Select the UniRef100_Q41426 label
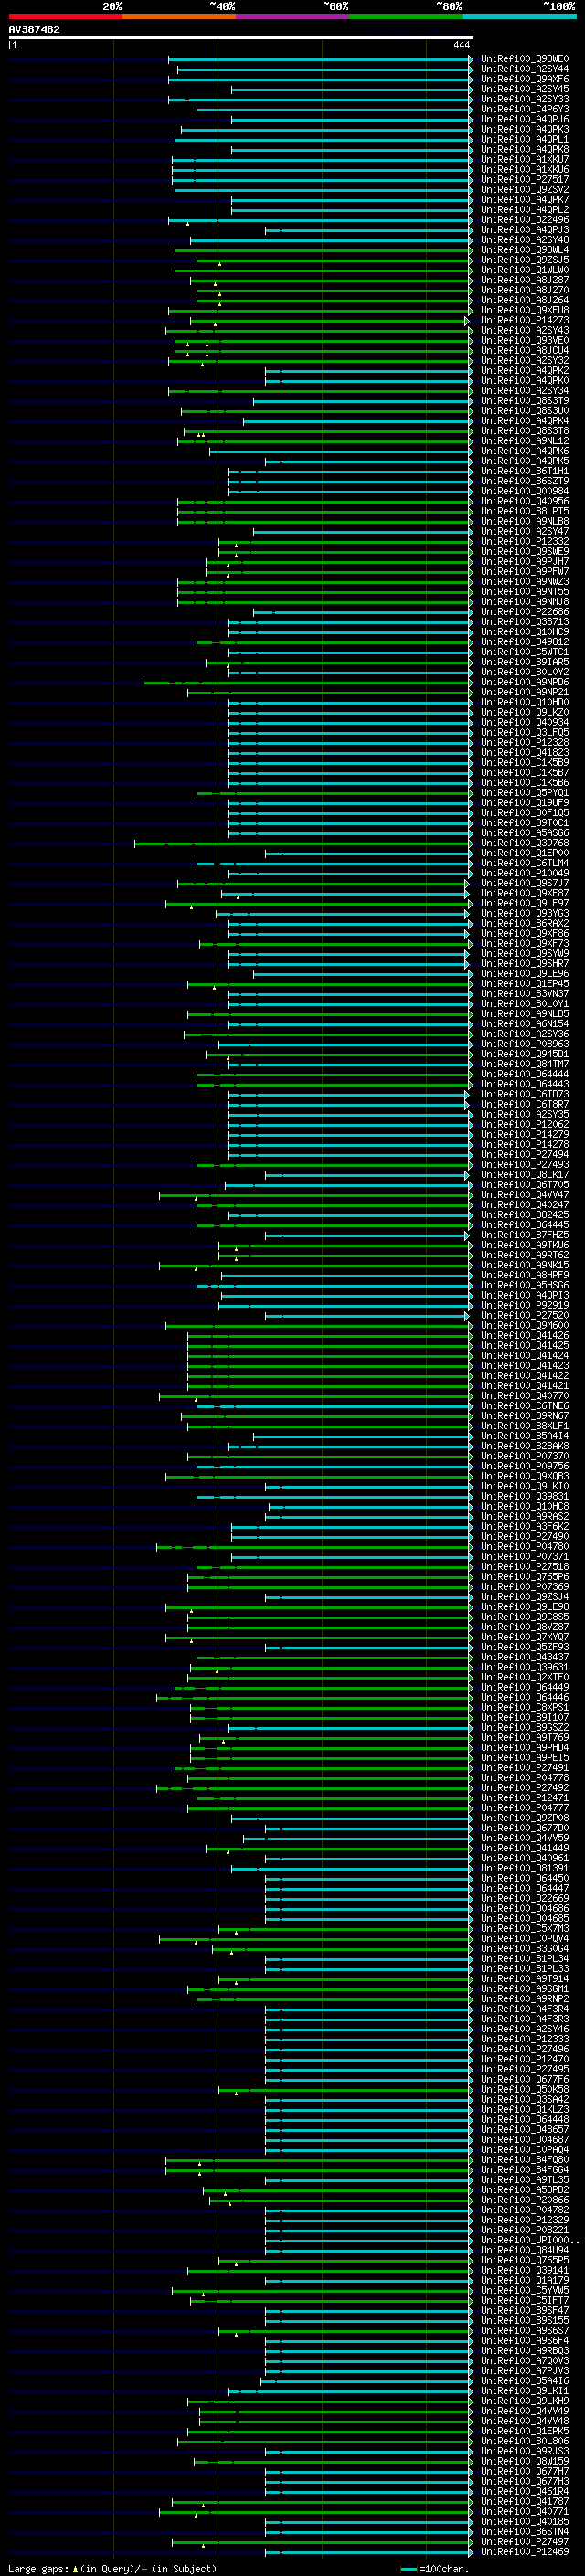585x2576 pixels. click(x=524, y=1335)
